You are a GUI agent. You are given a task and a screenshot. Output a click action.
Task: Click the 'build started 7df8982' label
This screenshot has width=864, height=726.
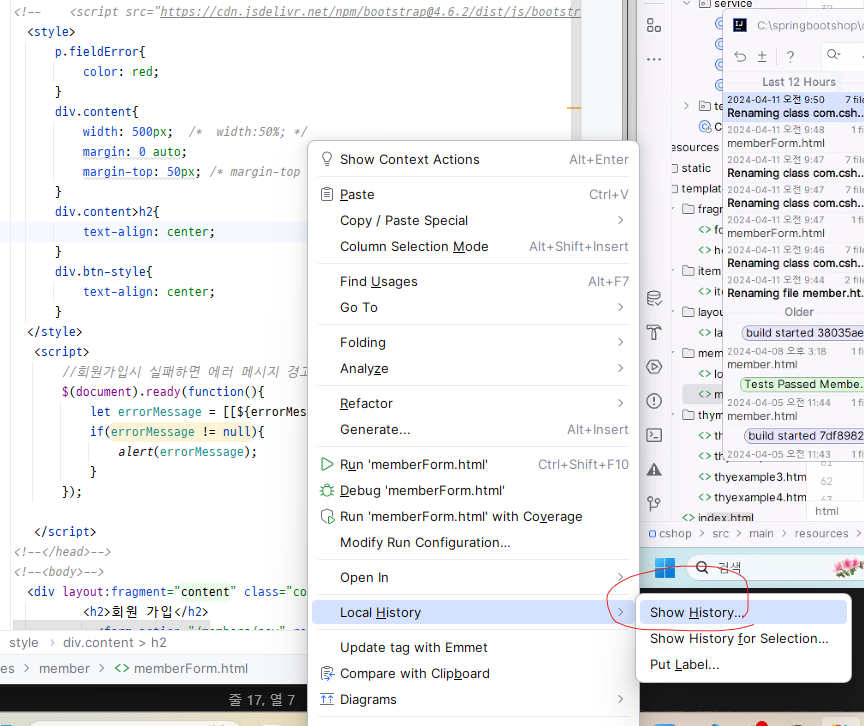[x=804, y=436]
